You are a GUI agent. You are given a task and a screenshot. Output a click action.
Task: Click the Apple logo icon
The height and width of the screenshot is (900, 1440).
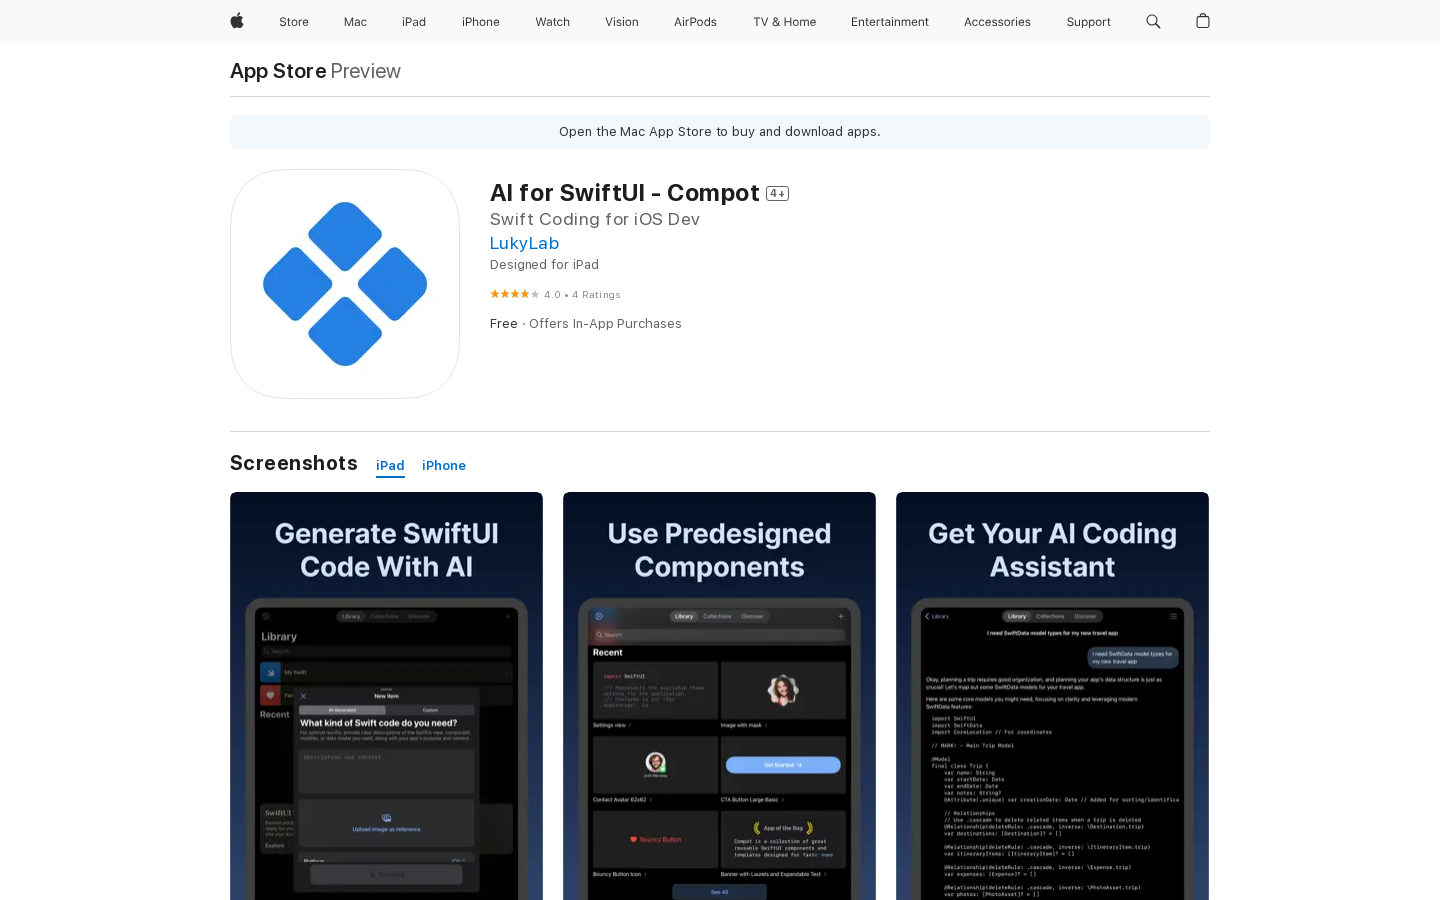(237, 21)
